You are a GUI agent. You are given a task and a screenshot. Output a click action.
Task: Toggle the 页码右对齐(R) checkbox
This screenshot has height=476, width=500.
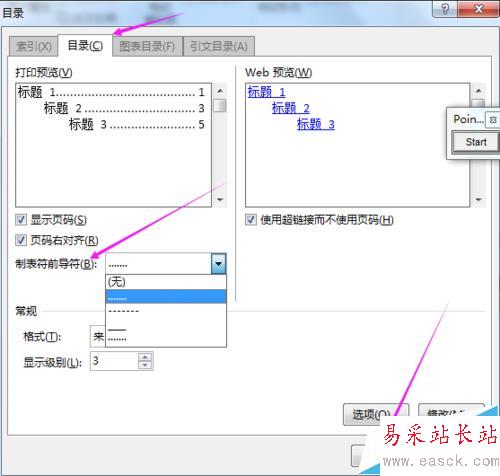coord(21,240)
